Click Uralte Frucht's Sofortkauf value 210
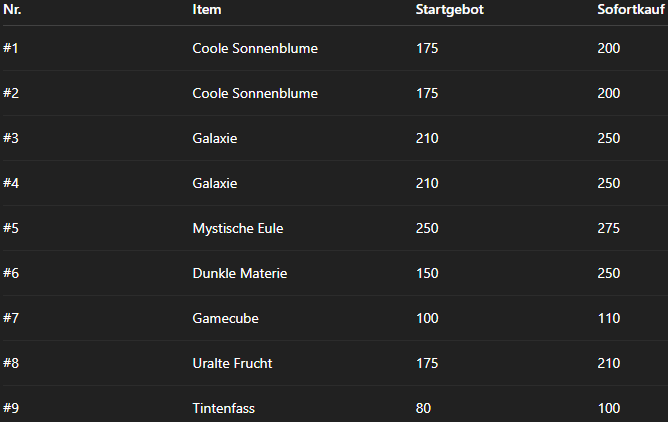The width and height of the screenshot is (668, 422). (x=608, y=363)
